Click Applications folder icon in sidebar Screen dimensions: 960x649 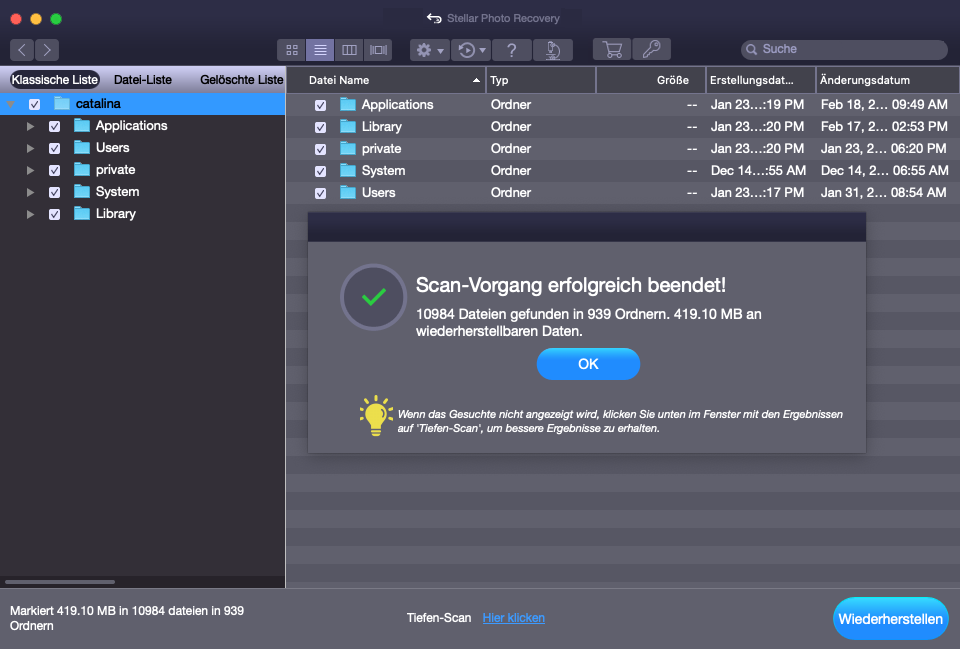click(82, 125)
